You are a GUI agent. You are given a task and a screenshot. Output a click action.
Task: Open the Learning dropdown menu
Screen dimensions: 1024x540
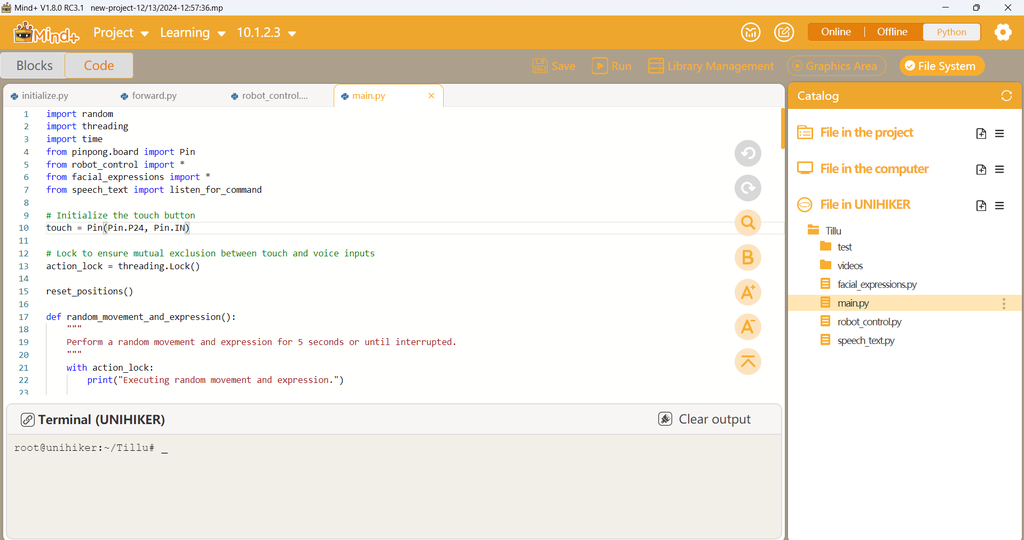(193, 33)
